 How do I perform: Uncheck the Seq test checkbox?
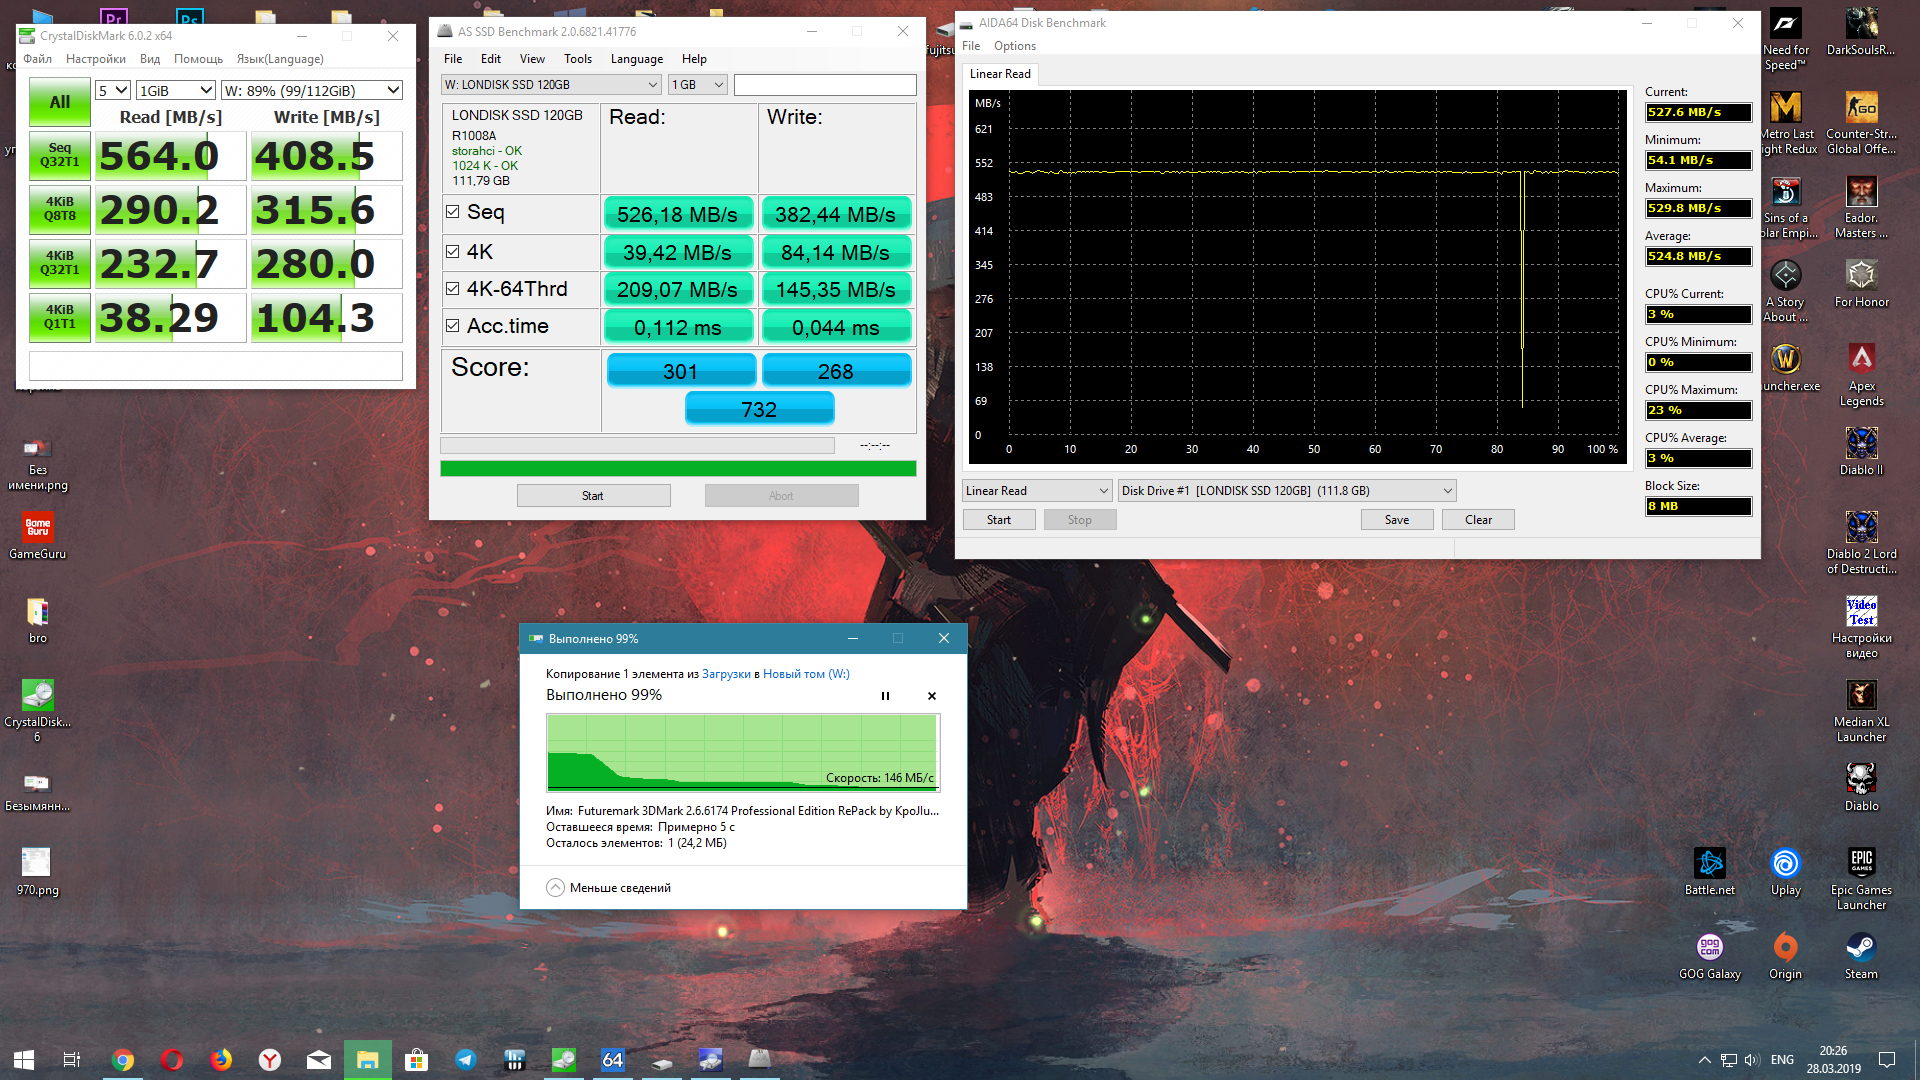(453, 212)
